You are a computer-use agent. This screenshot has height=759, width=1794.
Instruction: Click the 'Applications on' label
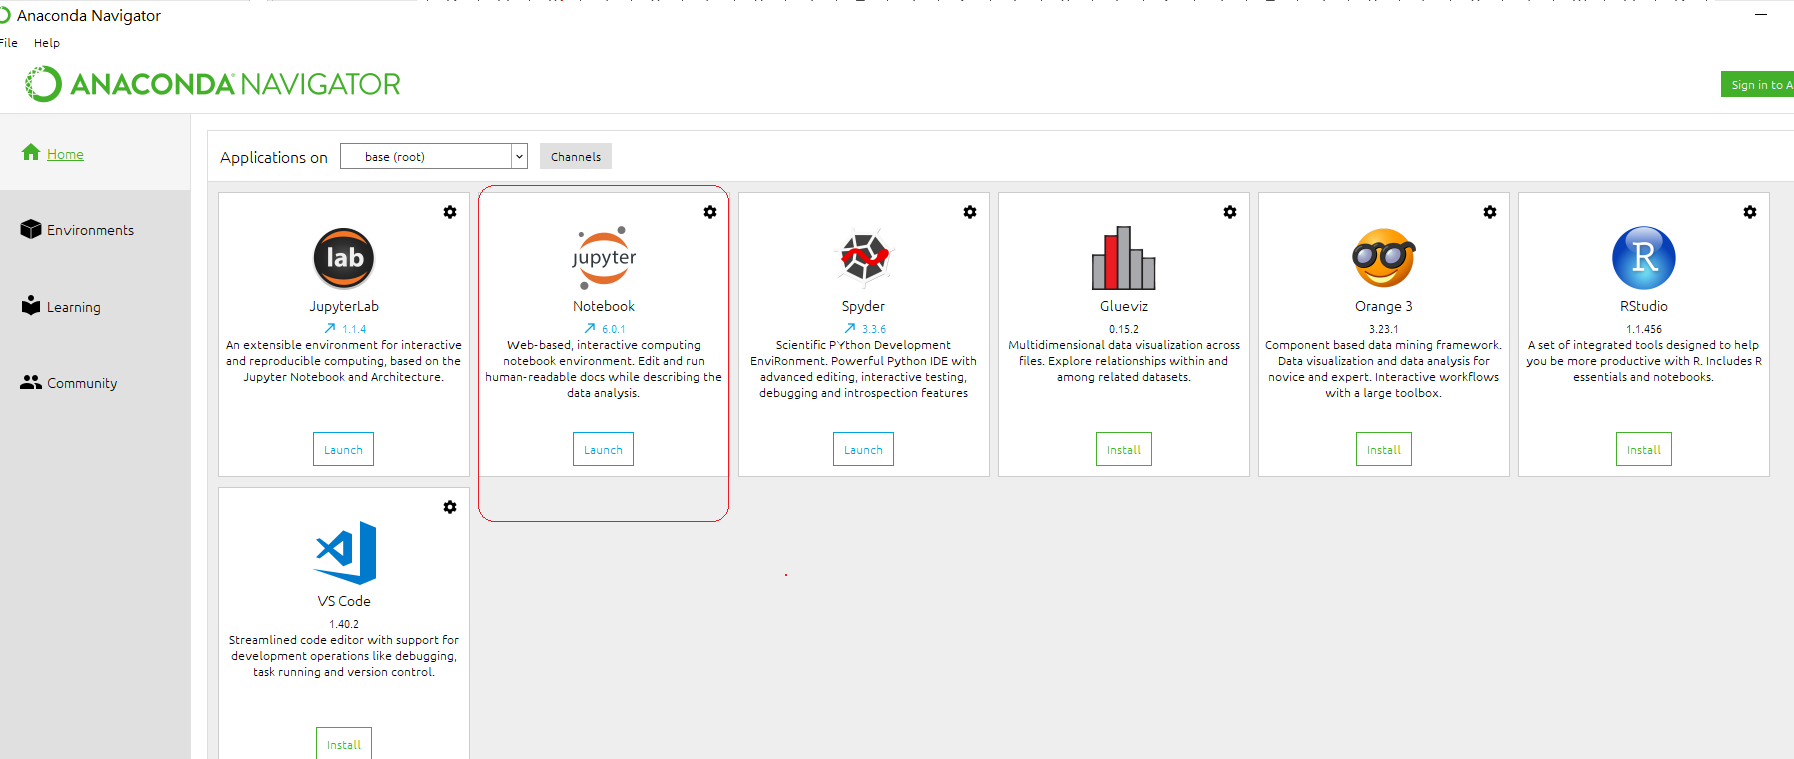274,157
